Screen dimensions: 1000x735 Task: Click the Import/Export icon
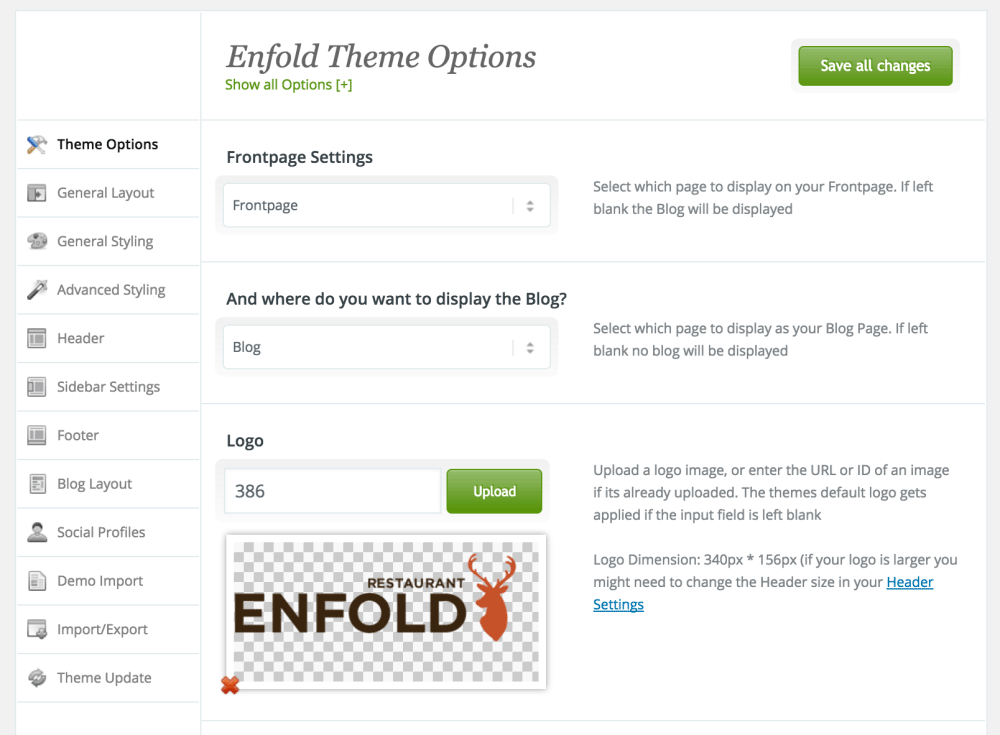click(36, 629)
